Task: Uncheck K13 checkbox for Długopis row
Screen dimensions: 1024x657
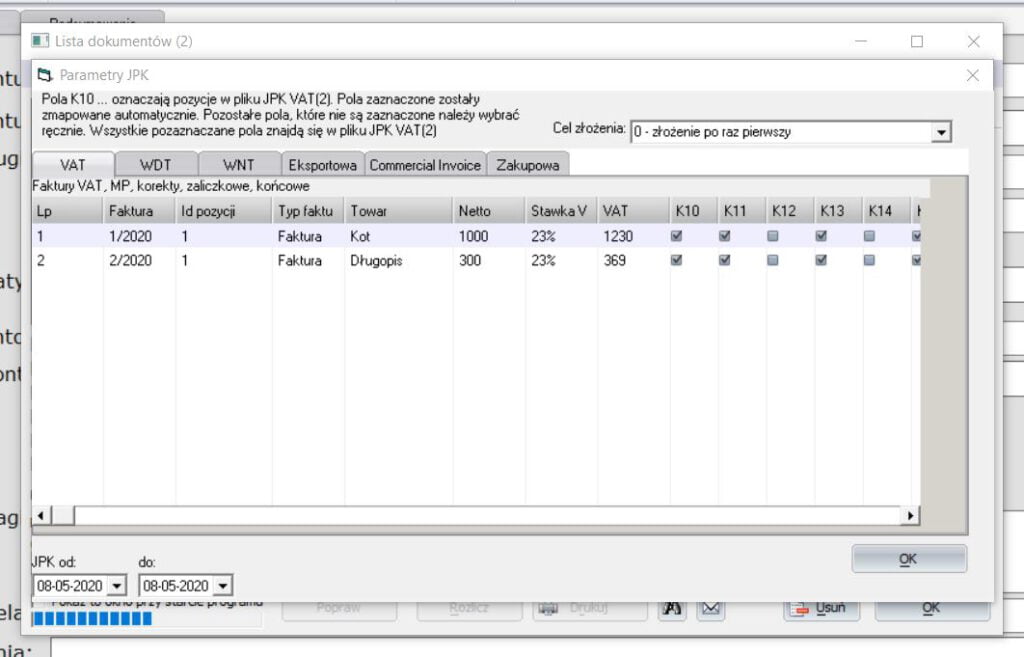Action: 822,260
